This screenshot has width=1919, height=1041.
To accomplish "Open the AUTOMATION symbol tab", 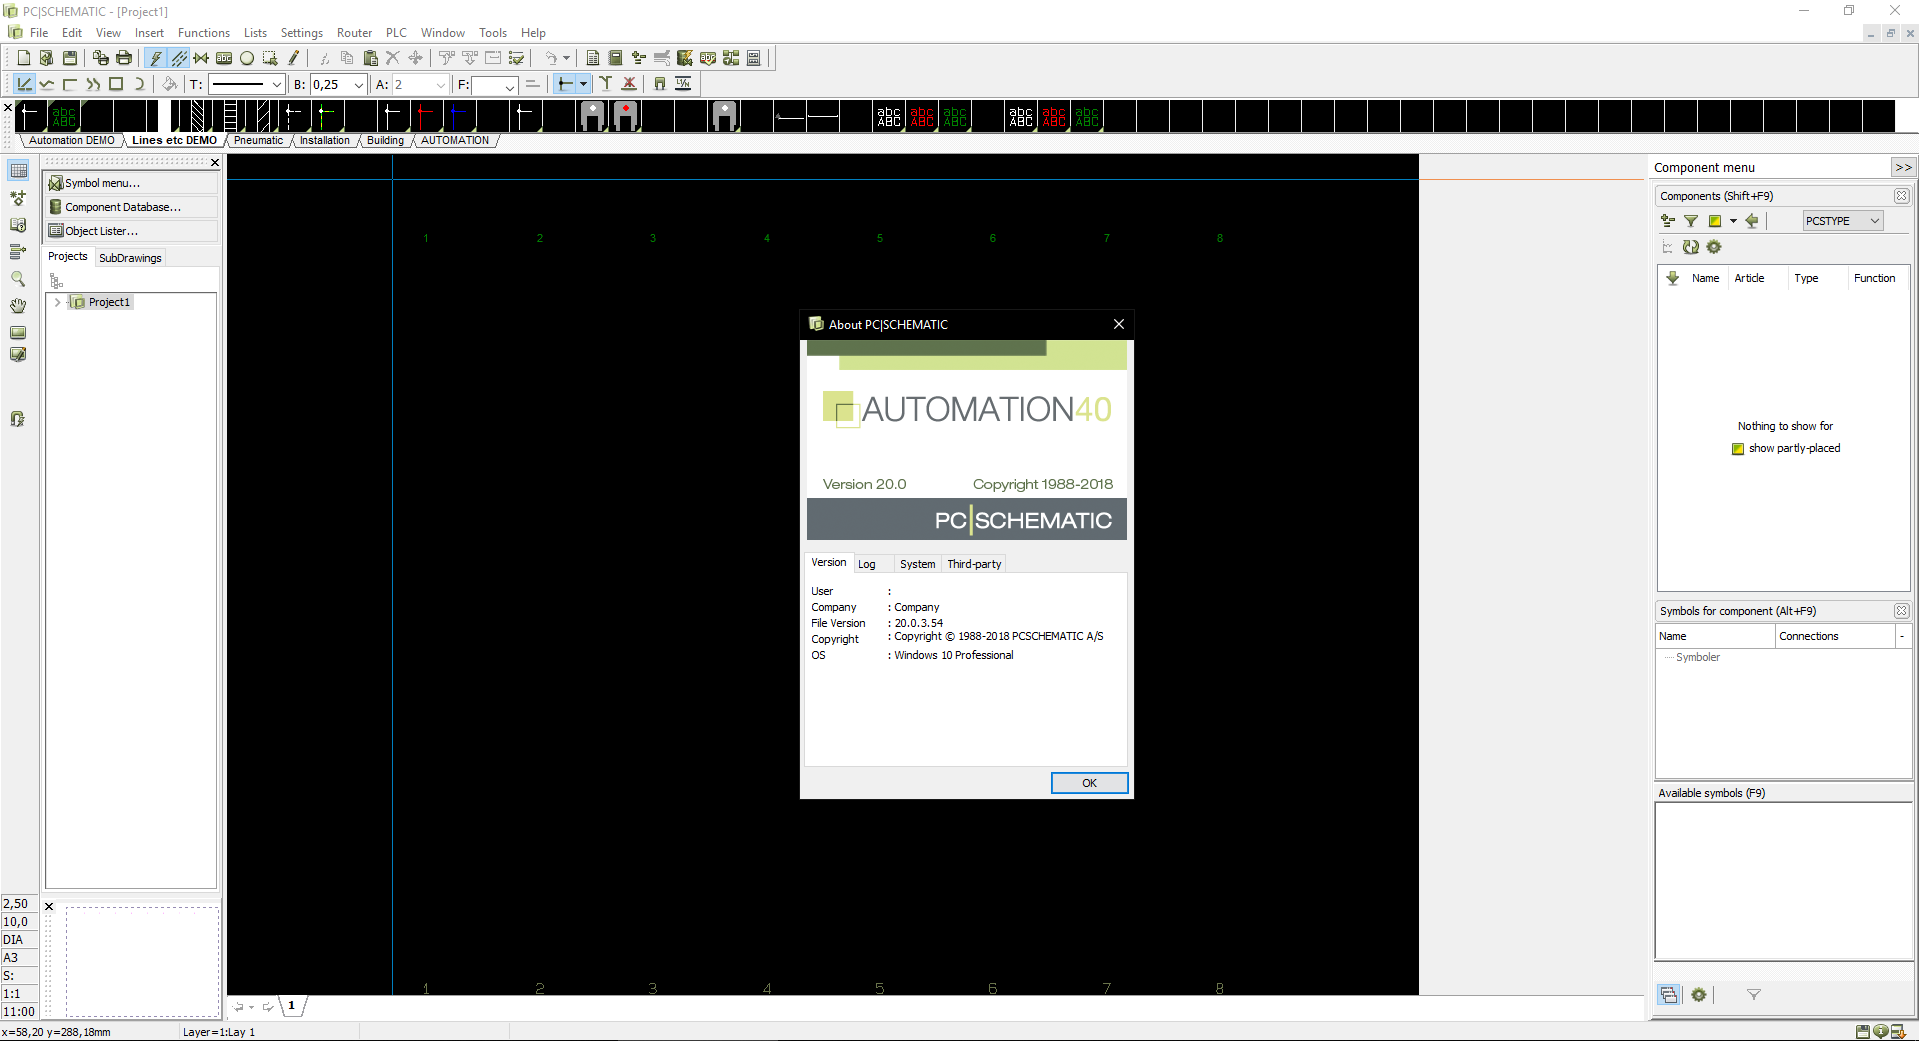I will (455, 141).
